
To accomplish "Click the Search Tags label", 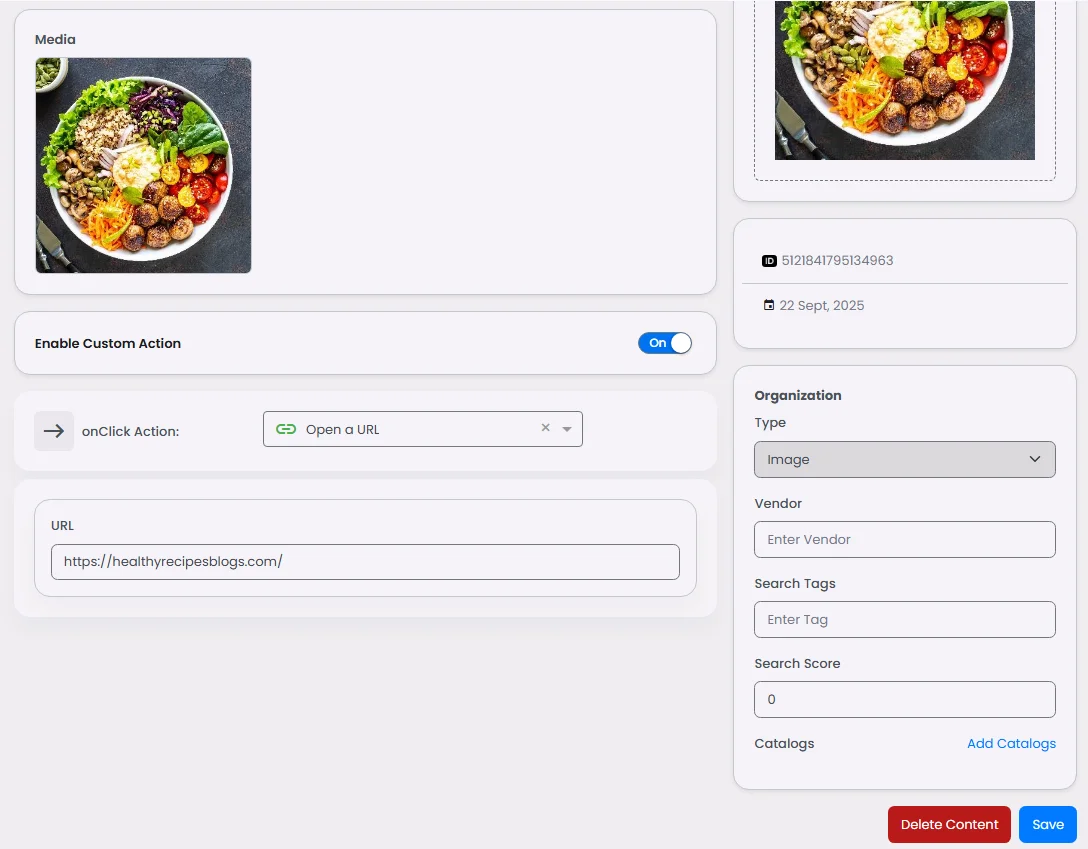I will pos(795,583).
